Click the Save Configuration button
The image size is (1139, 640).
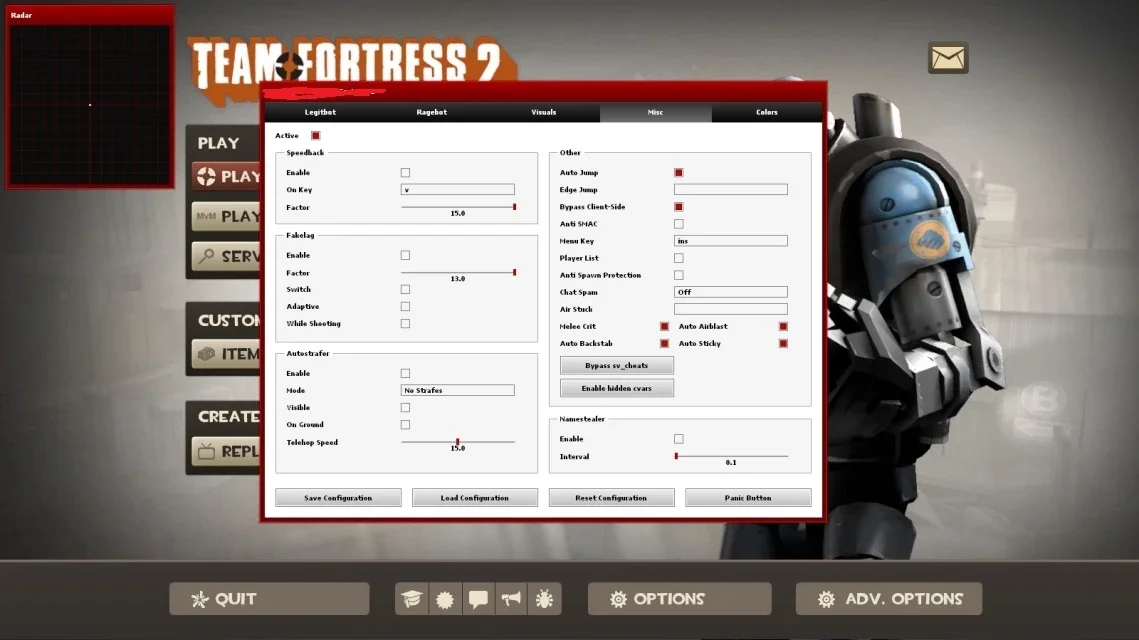pyautogui.click(x=338, y=498)
